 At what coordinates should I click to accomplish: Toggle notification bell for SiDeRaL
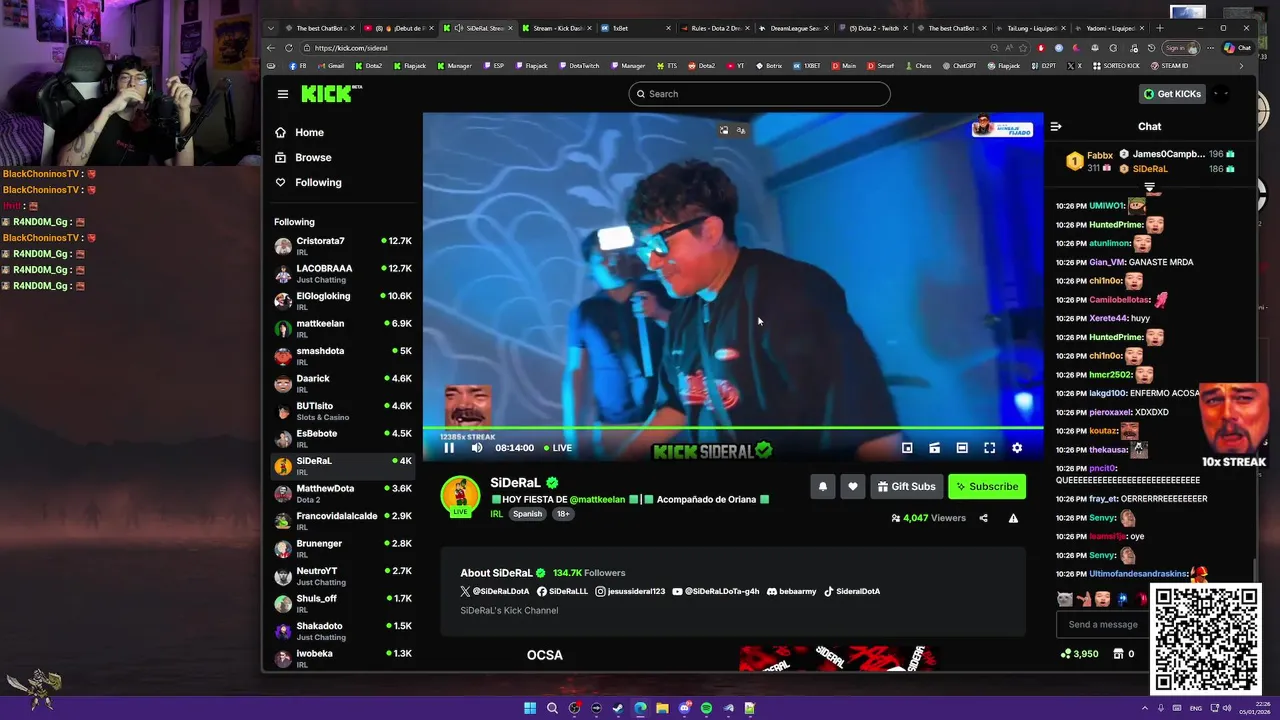(x=823, y=487)
